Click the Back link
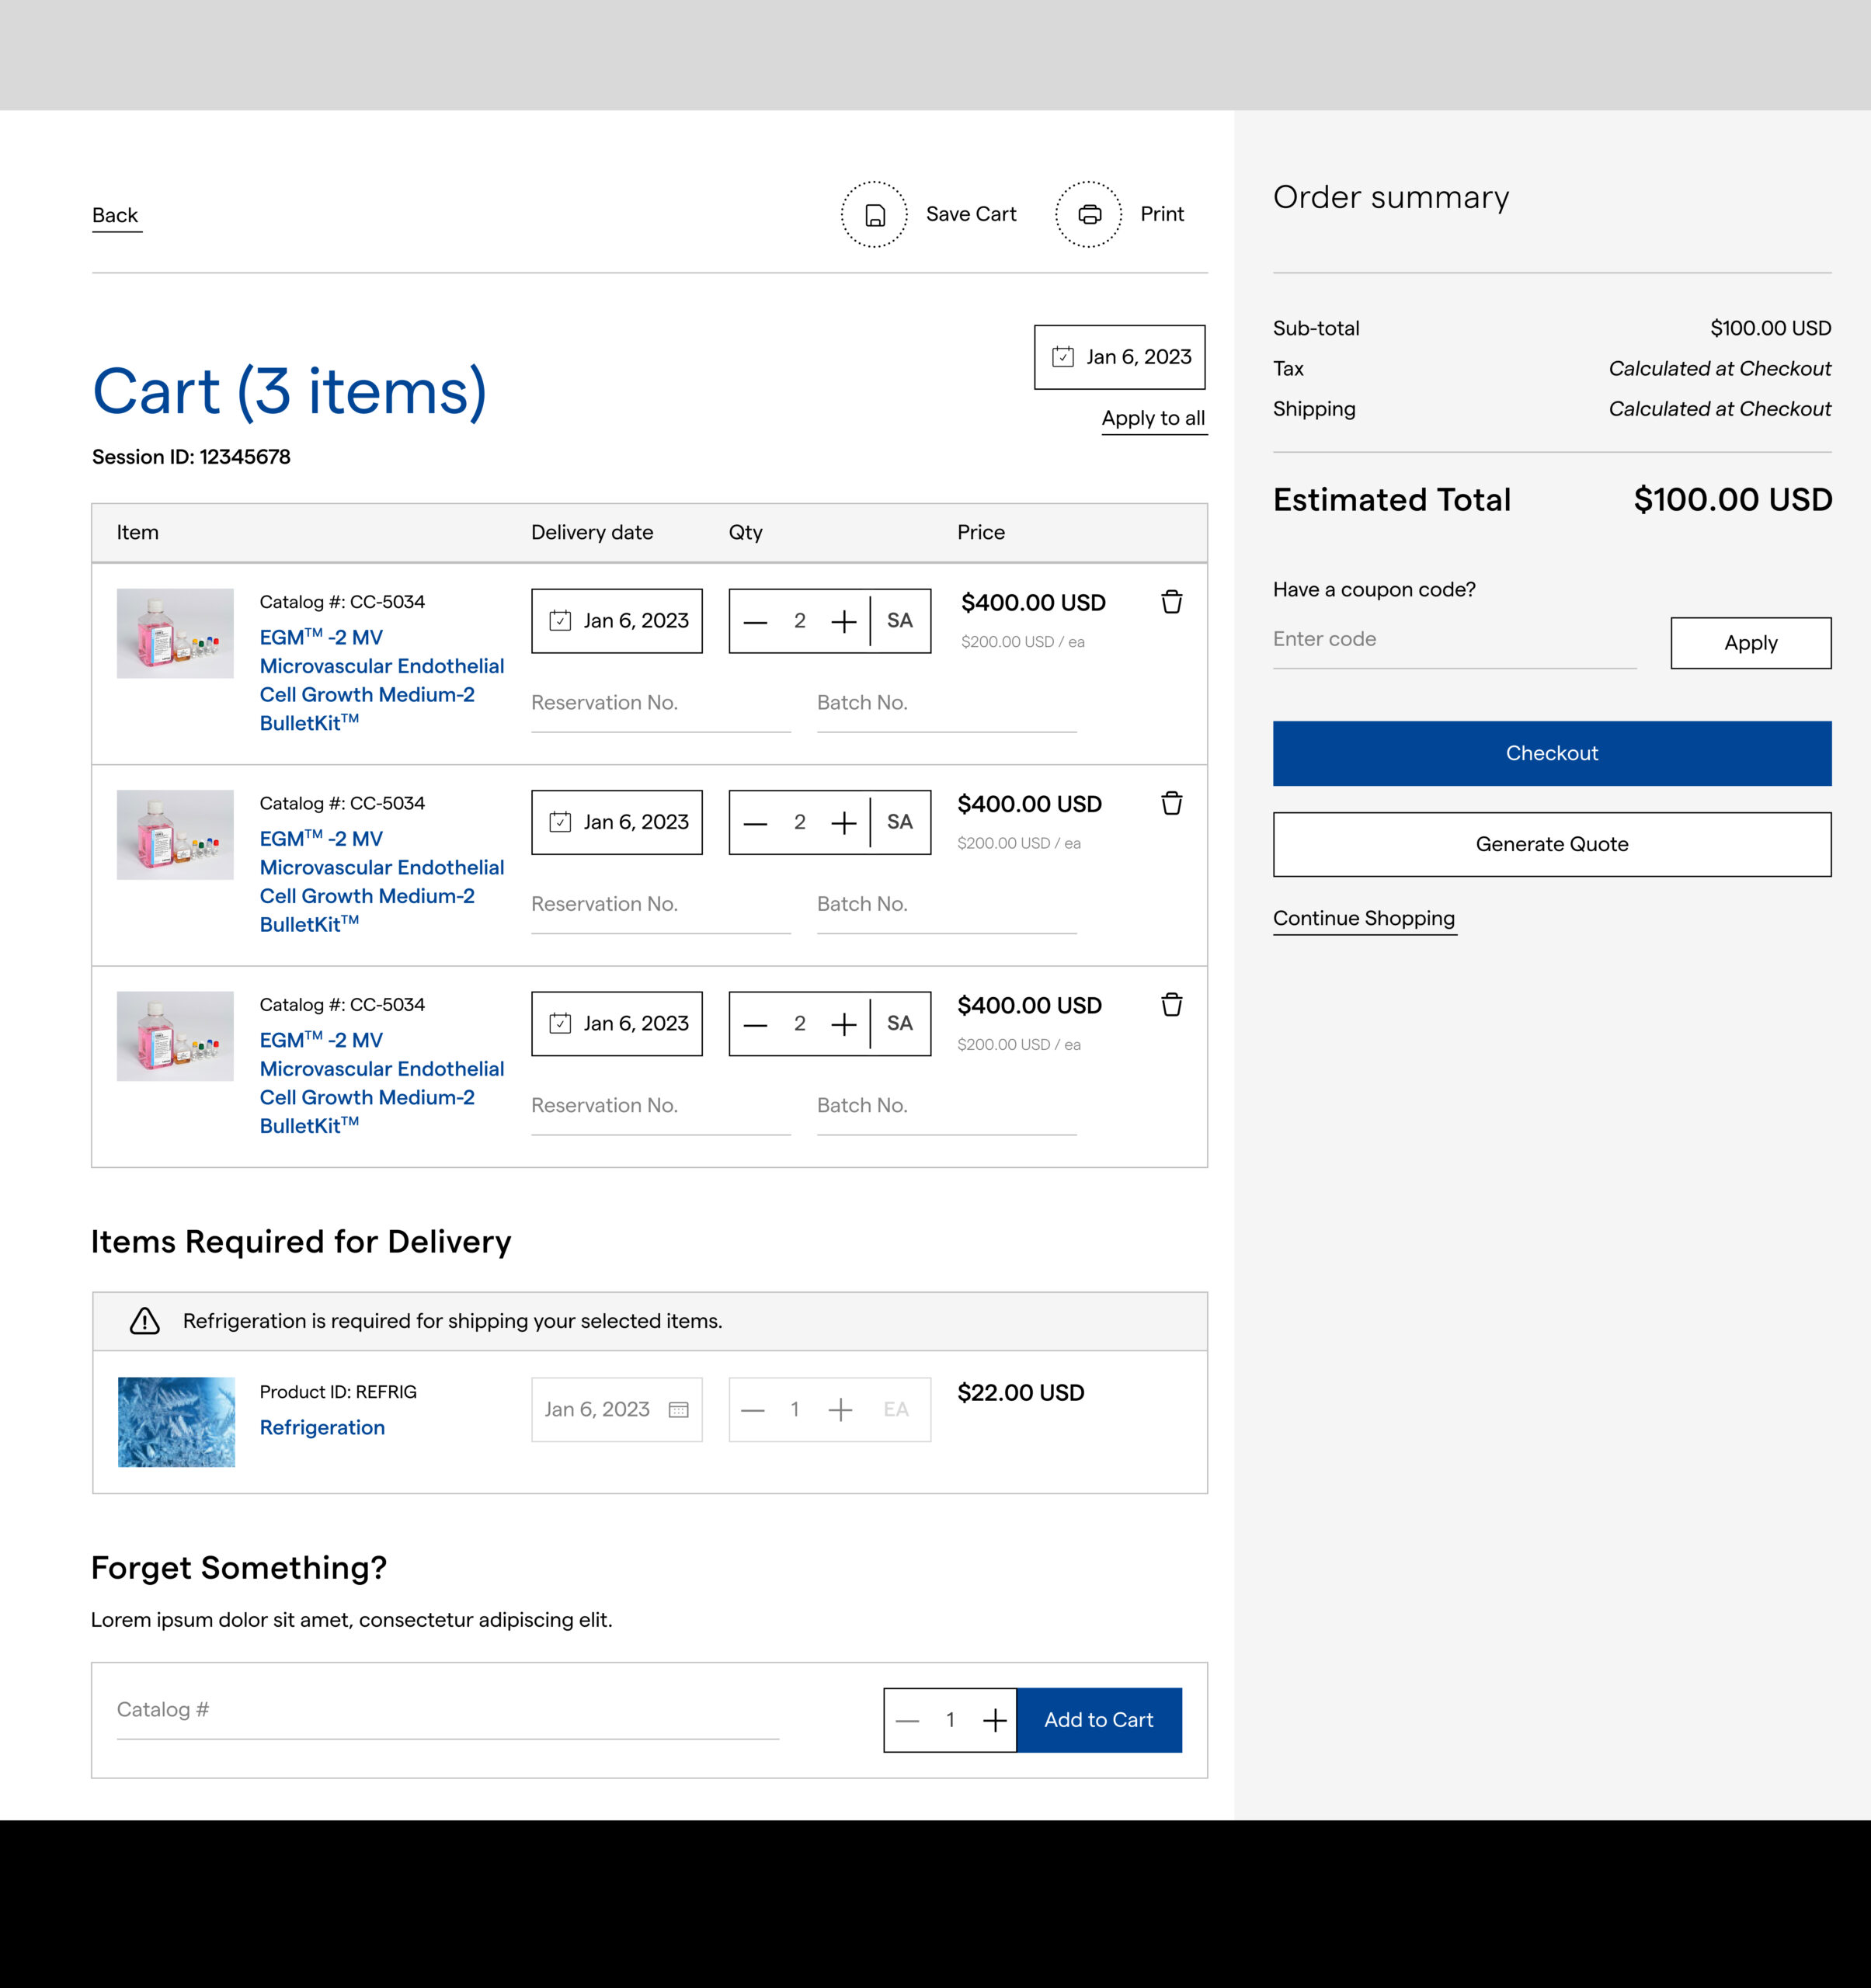The width and height of the screenshot is (1871, 1988). (x=115, y=215)
